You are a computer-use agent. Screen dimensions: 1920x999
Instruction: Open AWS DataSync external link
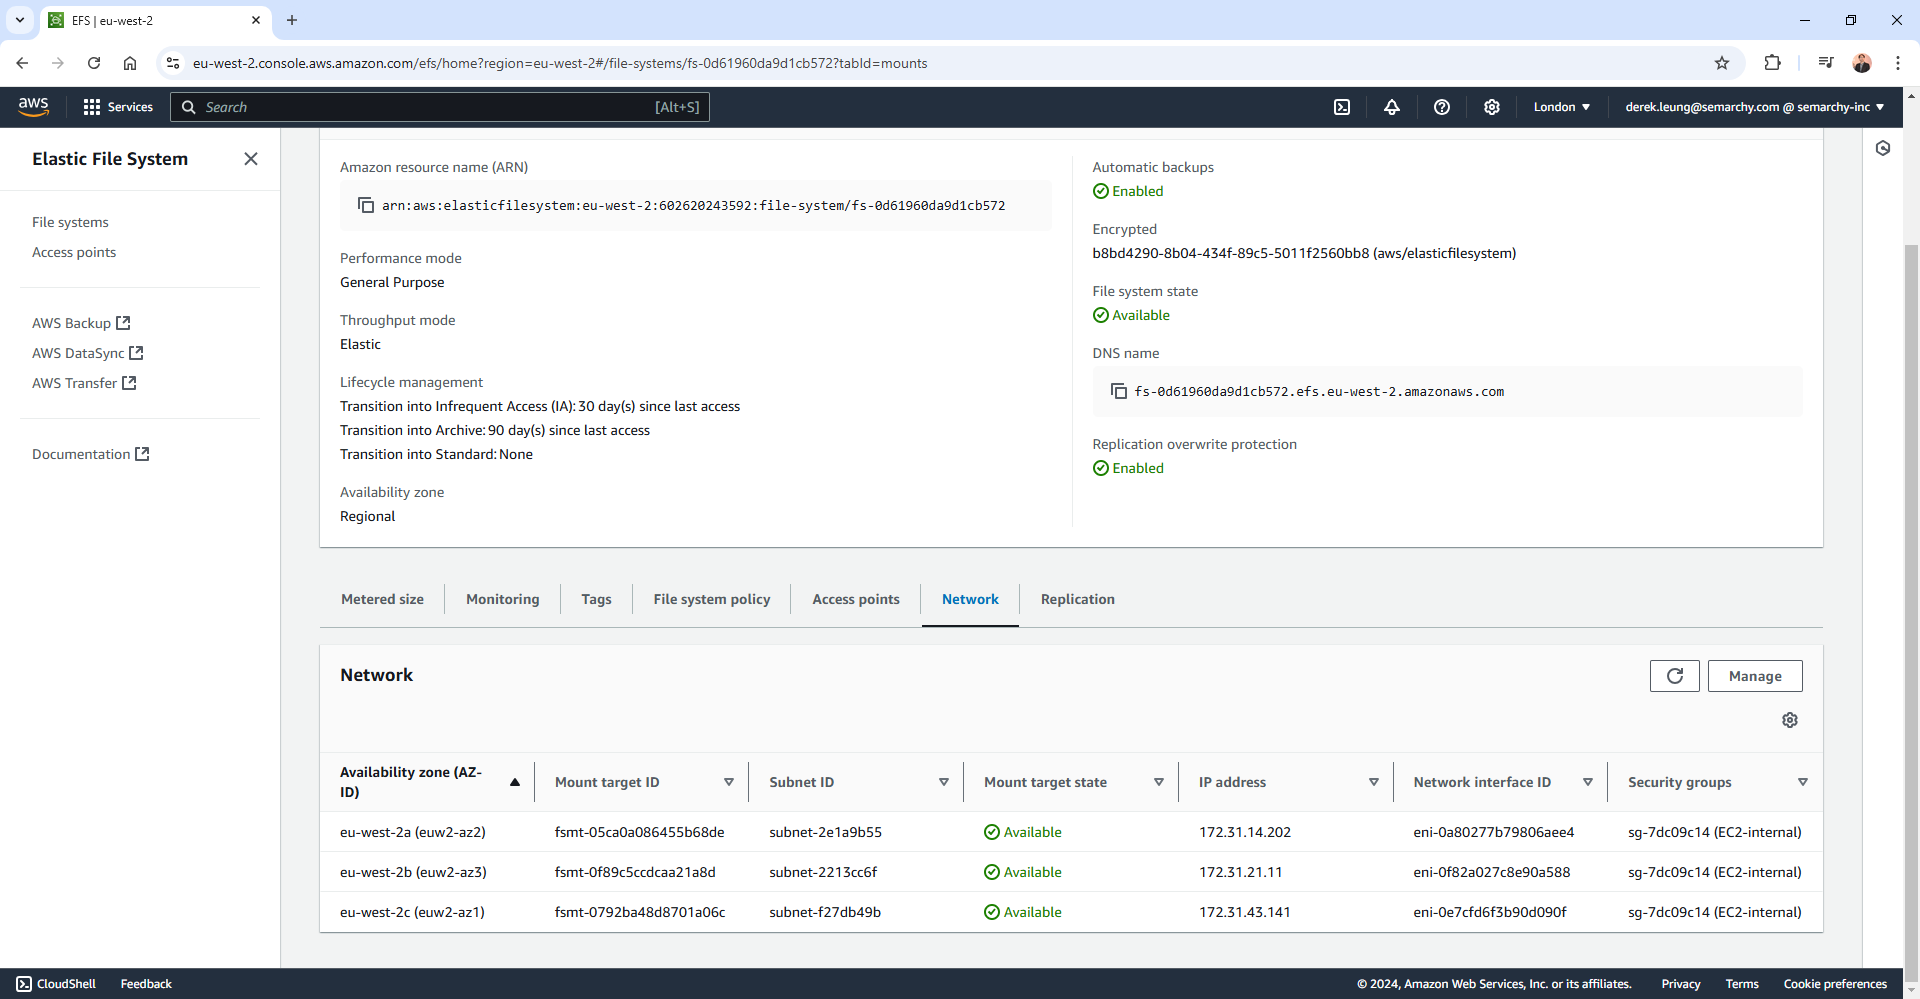point(88,353)
